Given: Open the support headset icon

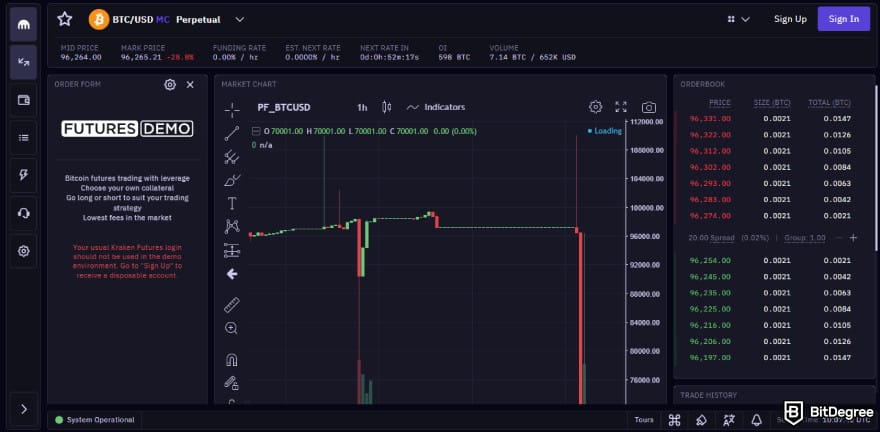Looking at the screenshot, I should [x=24, y=213].
